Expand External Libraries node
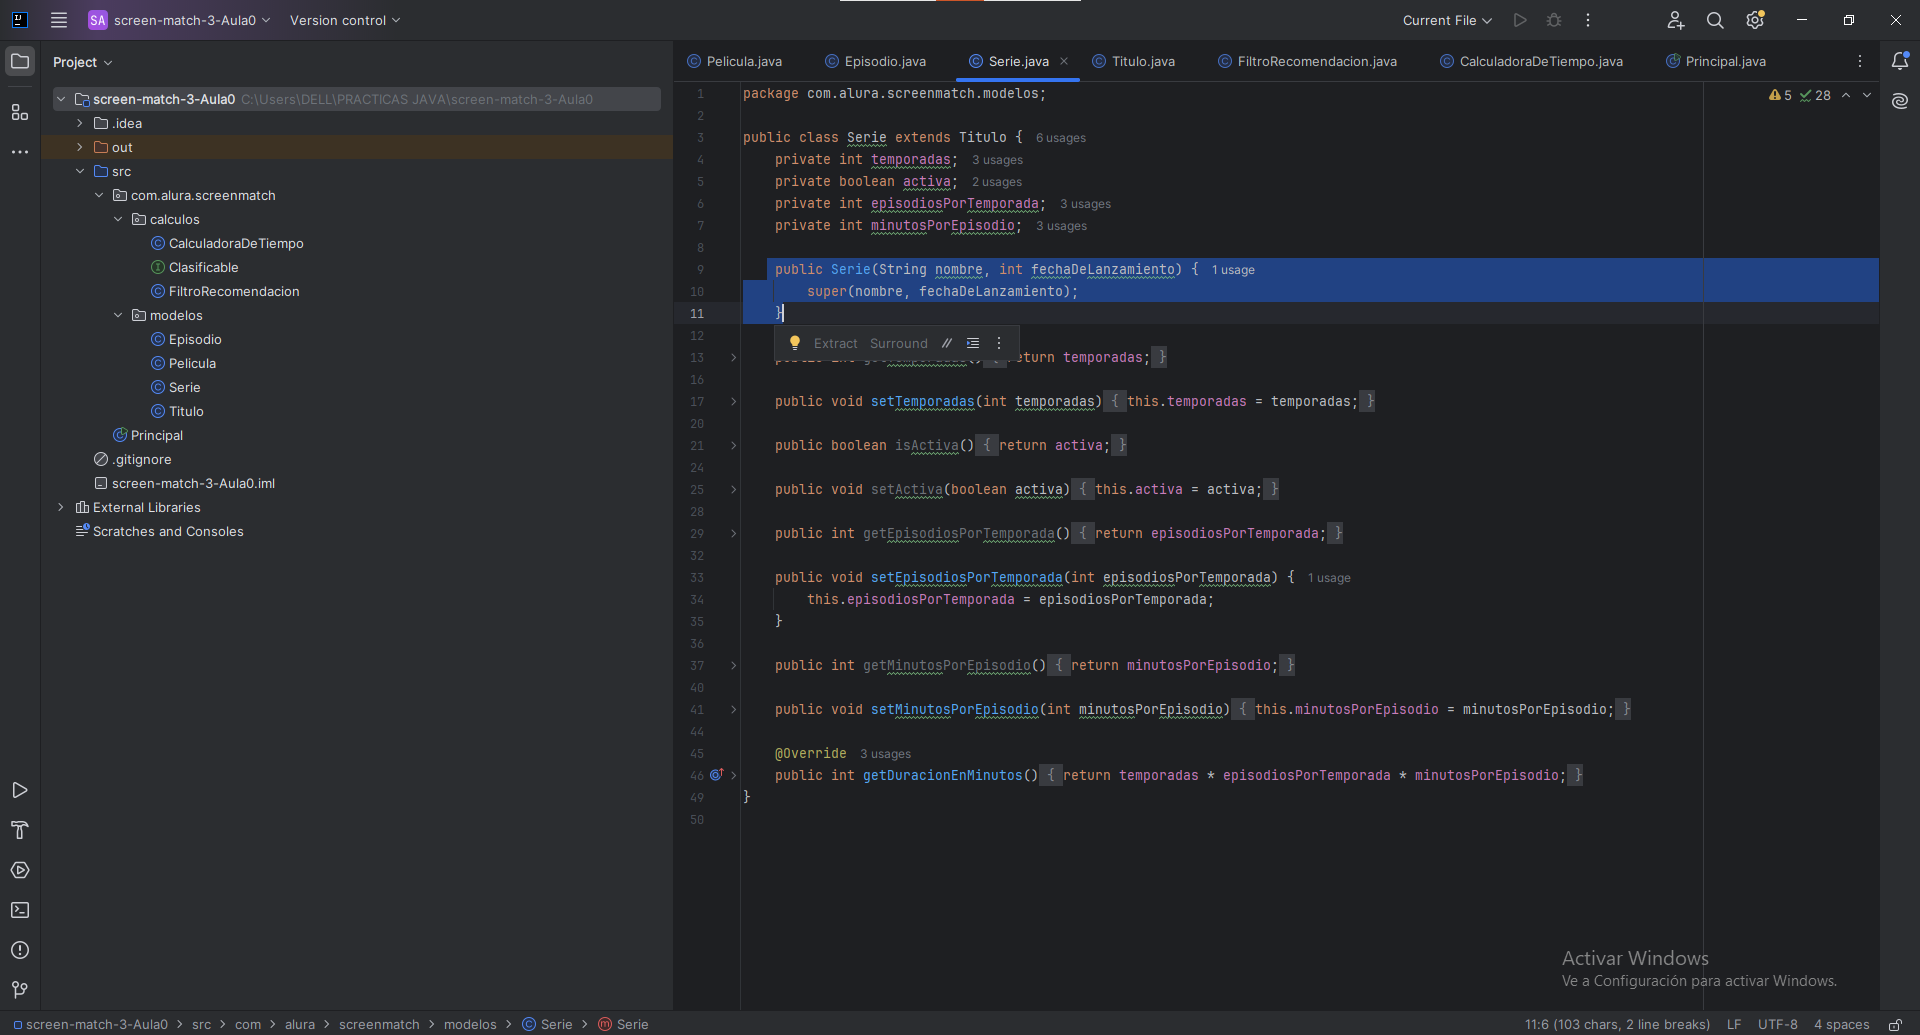 pyautogui.click(x=61, y=507)
